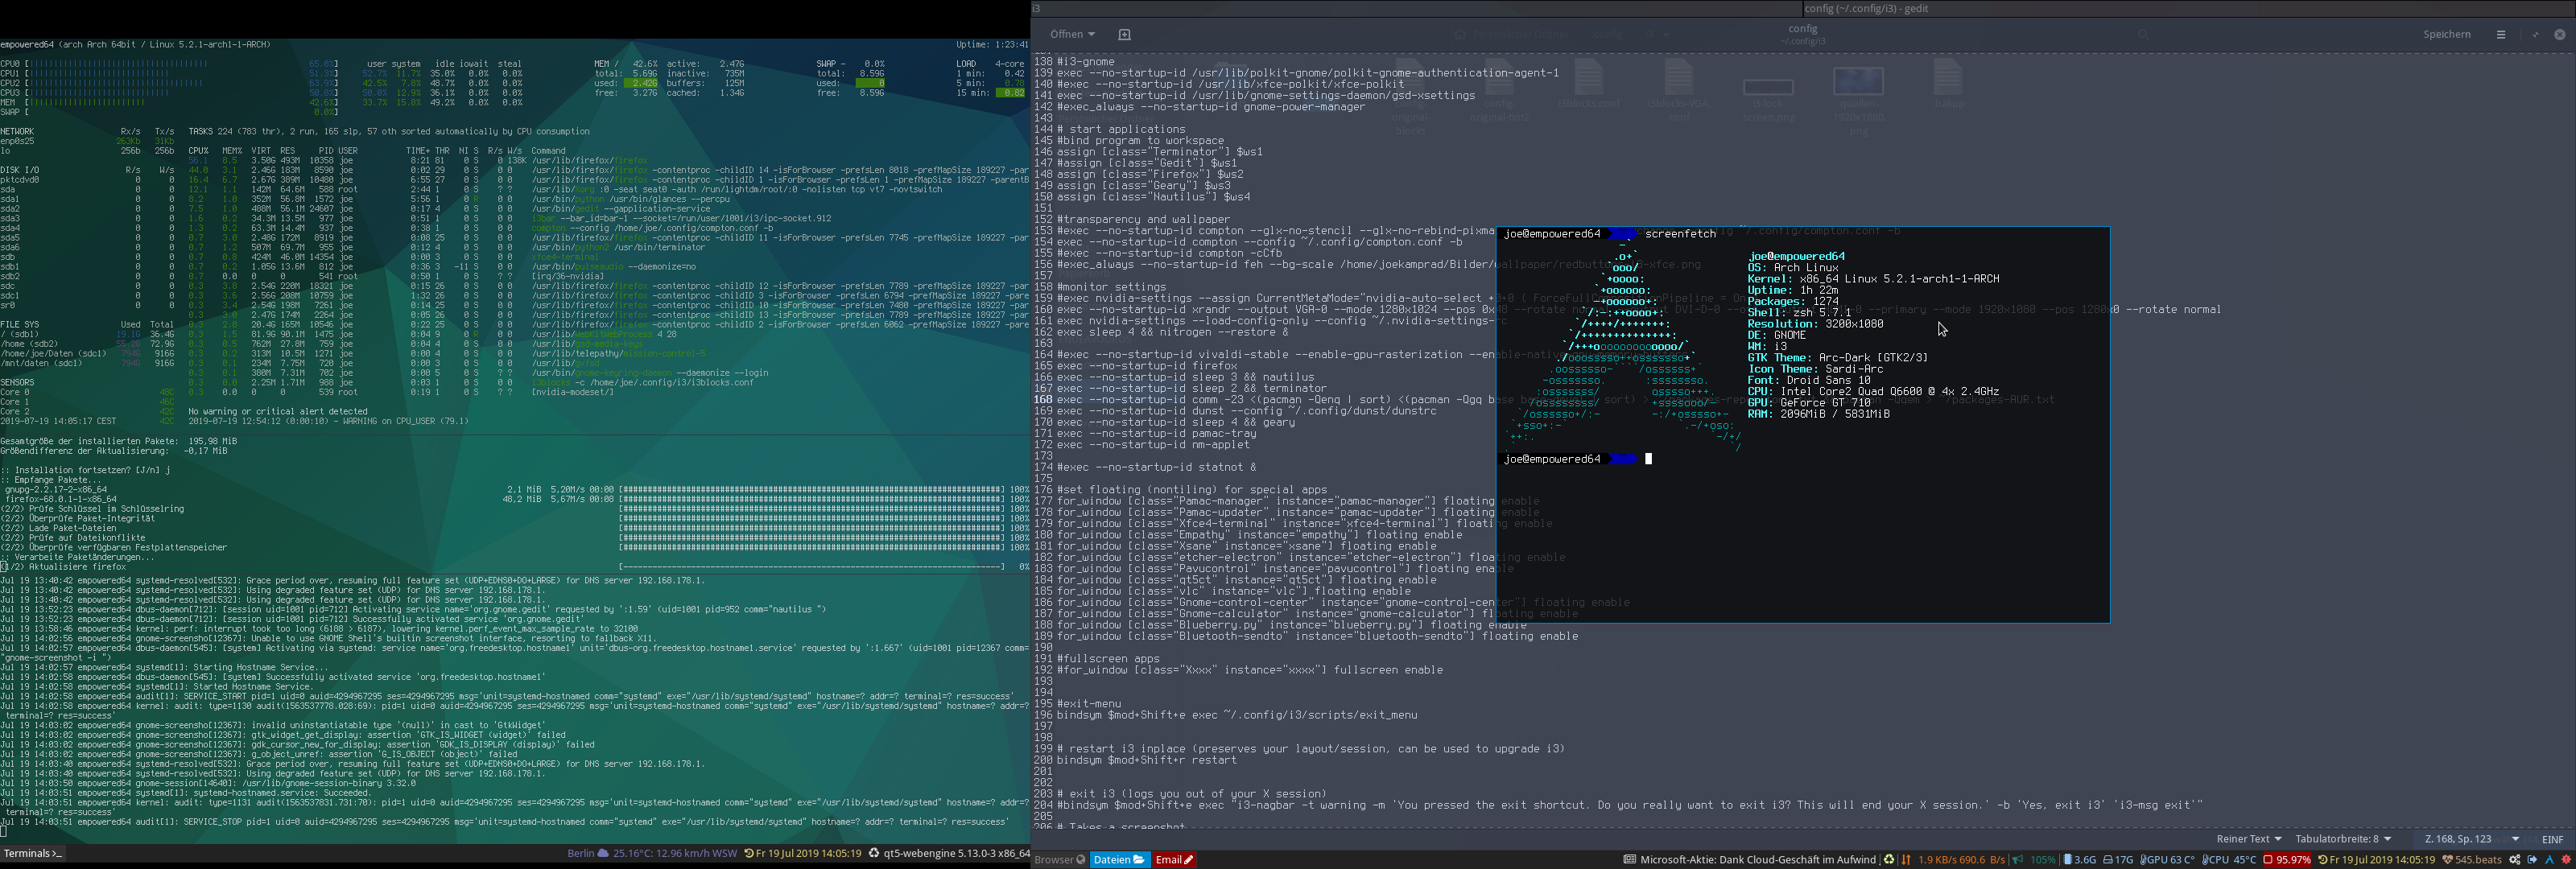
Task: Focus the floating terminal's prompt cursor
Action: click(1648, 459)
